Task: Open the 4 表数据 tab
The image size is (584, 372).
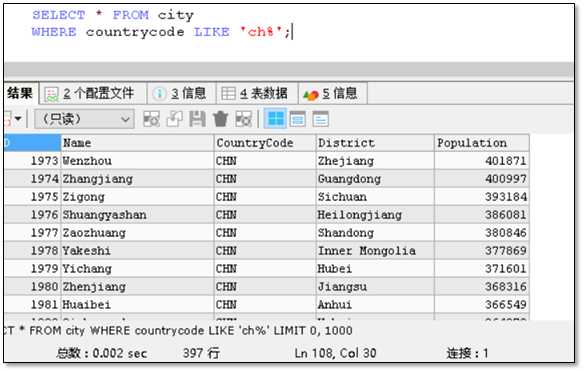Action: point(257,93)
